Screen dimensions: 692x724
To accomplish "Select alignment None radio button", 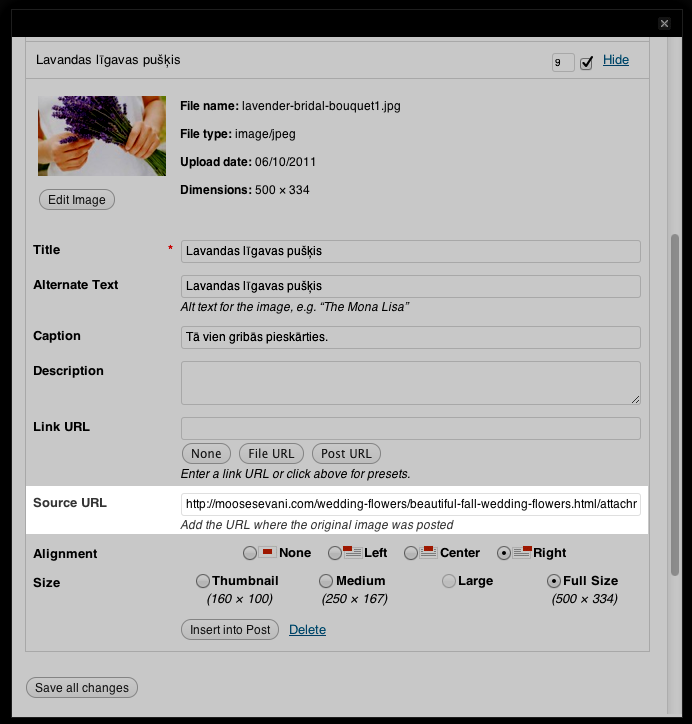I will click(x=250, y=553).
